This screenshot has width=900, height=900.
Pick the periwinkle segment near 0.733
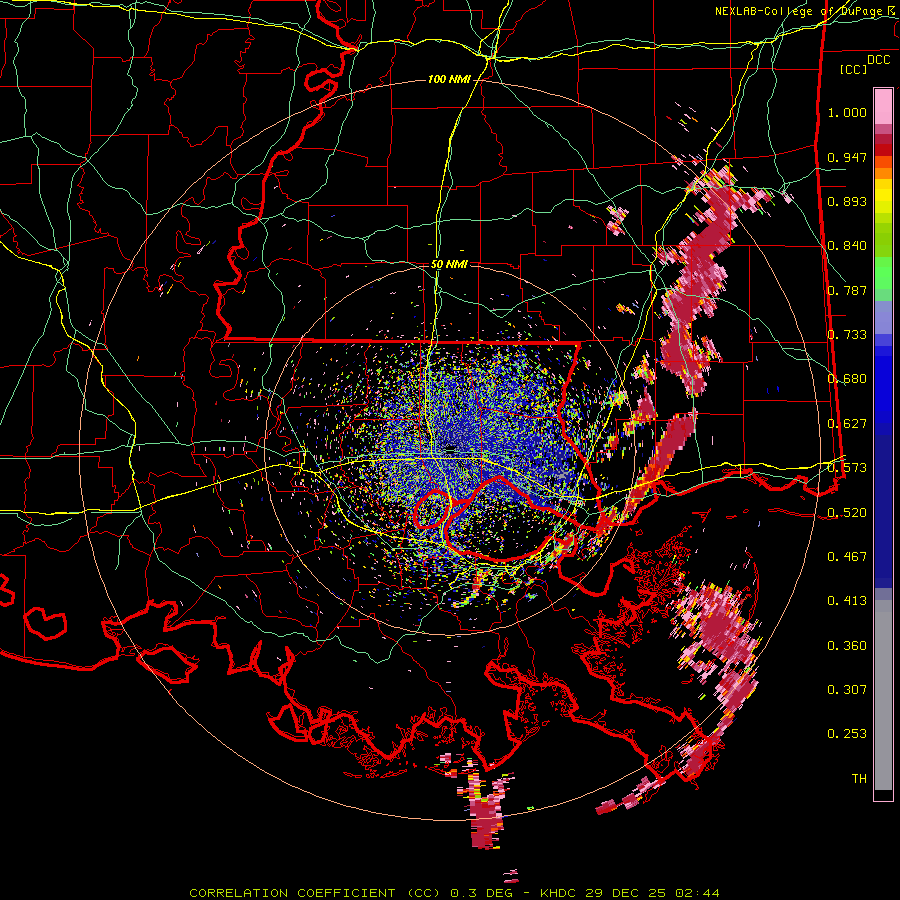(883, 317)
